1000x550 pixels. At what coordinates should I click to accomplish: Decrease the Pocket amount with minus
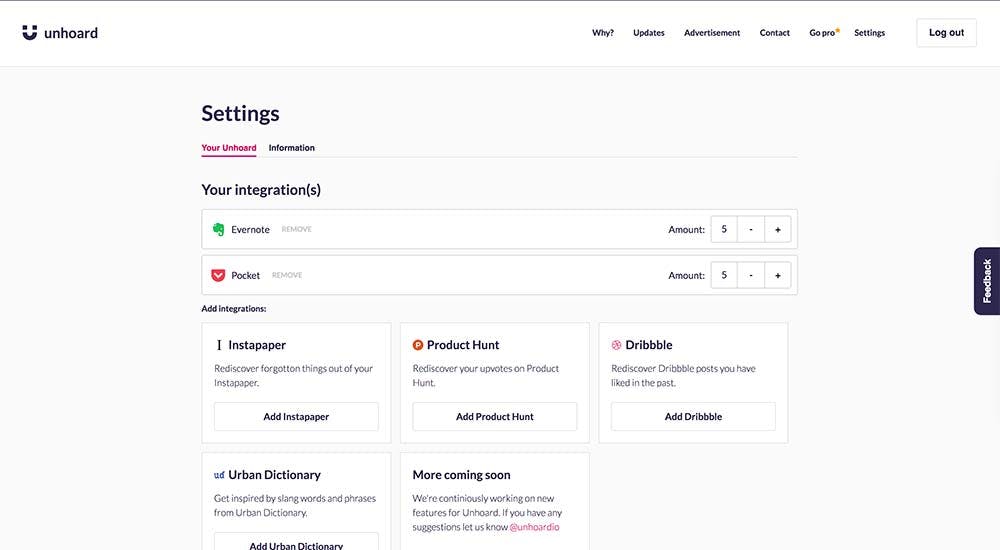tap(751, 275)
